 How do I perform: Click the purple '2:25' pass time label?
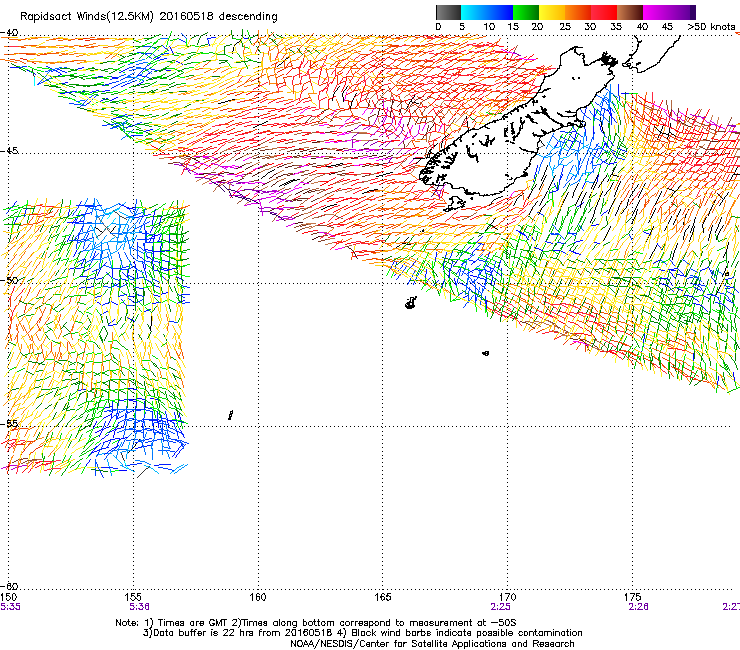point(501,607)
